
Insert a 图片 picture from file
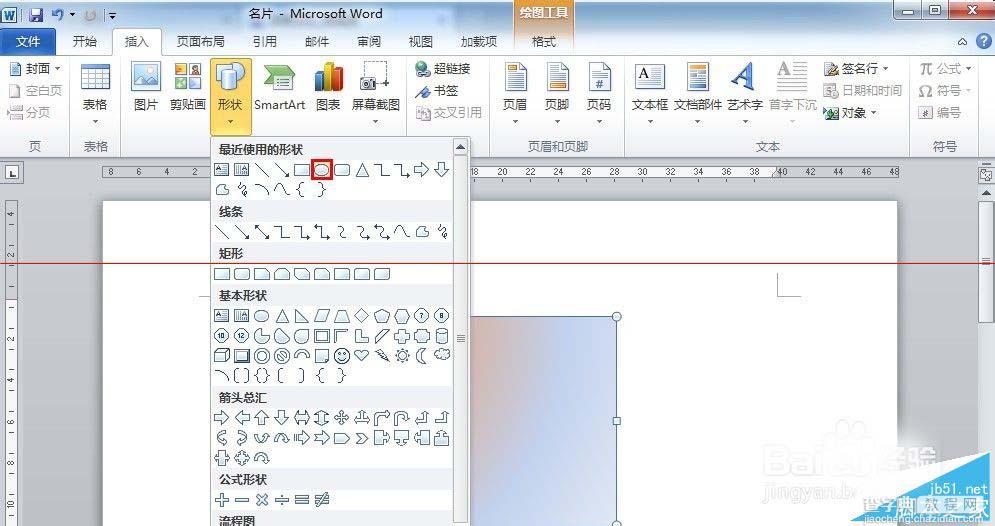(146, 88)
